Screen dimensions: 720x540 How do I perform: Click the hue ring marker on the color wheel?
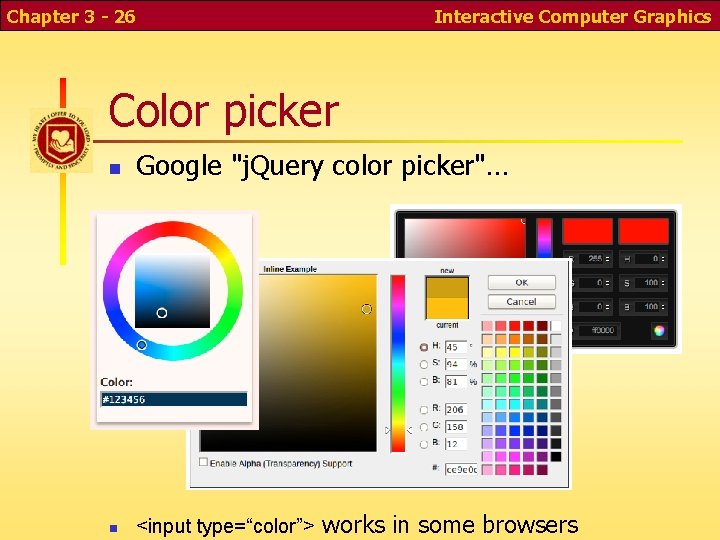tap(141, 344)
